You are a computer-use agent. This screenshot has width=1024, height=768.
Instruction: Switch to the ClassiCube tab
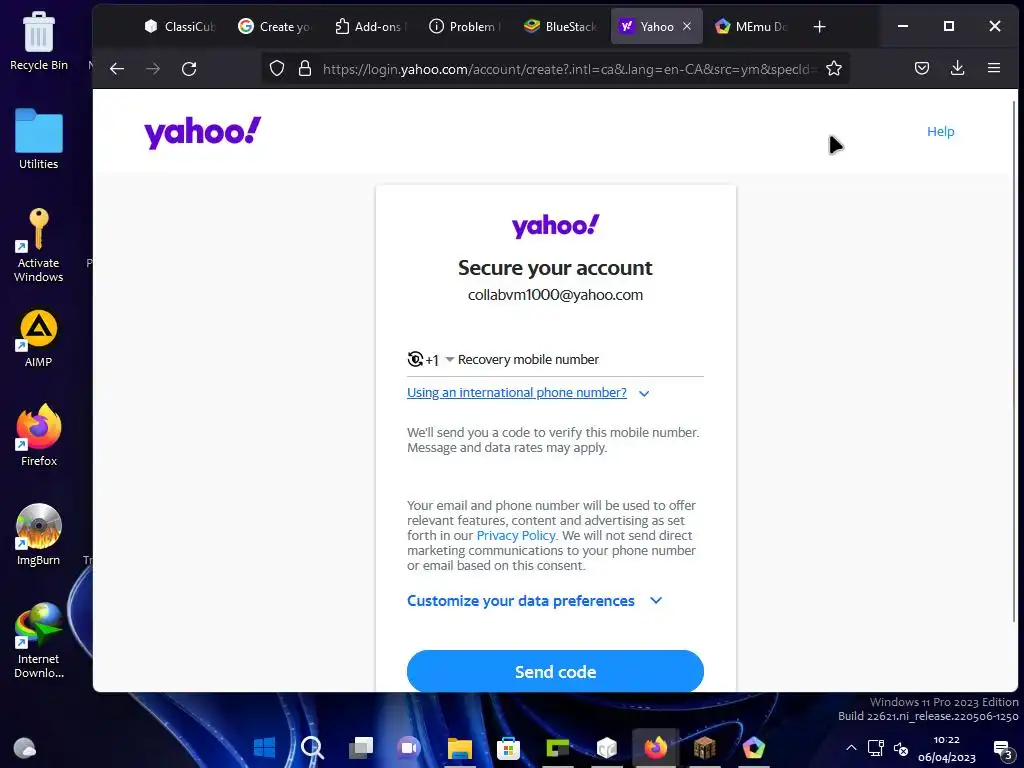pos(179,26)
